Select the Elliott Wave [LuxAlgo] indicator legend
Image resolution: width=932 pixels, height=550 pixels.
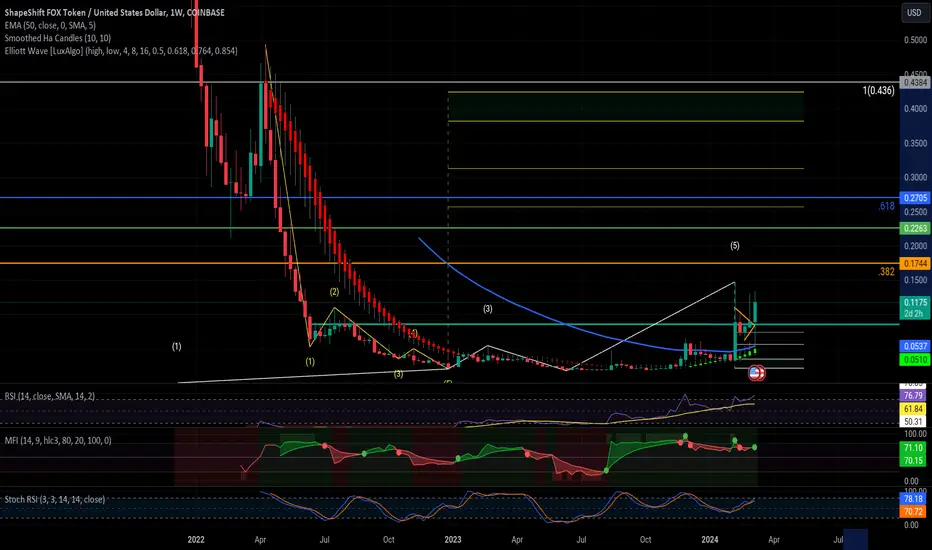click(x=121, y=51)
